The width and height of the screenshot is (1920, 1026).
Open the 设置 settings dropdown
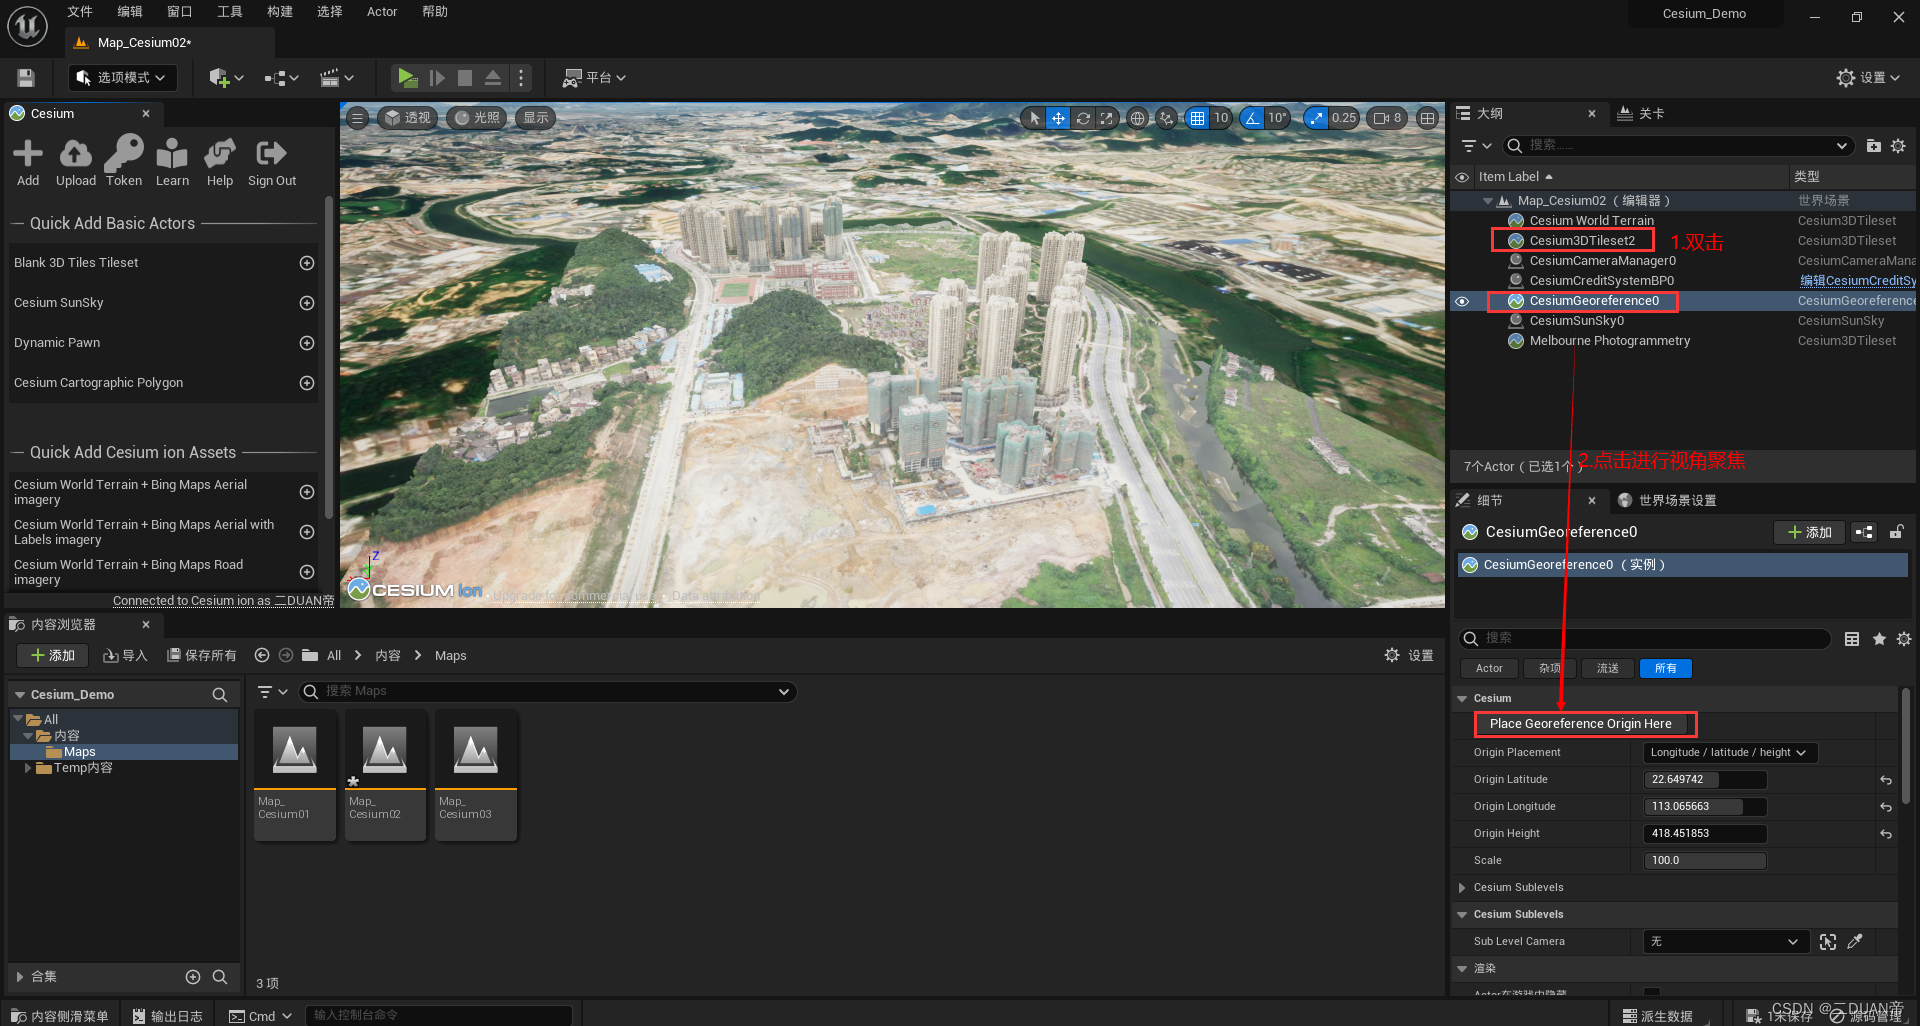(x=1869, y=78)
